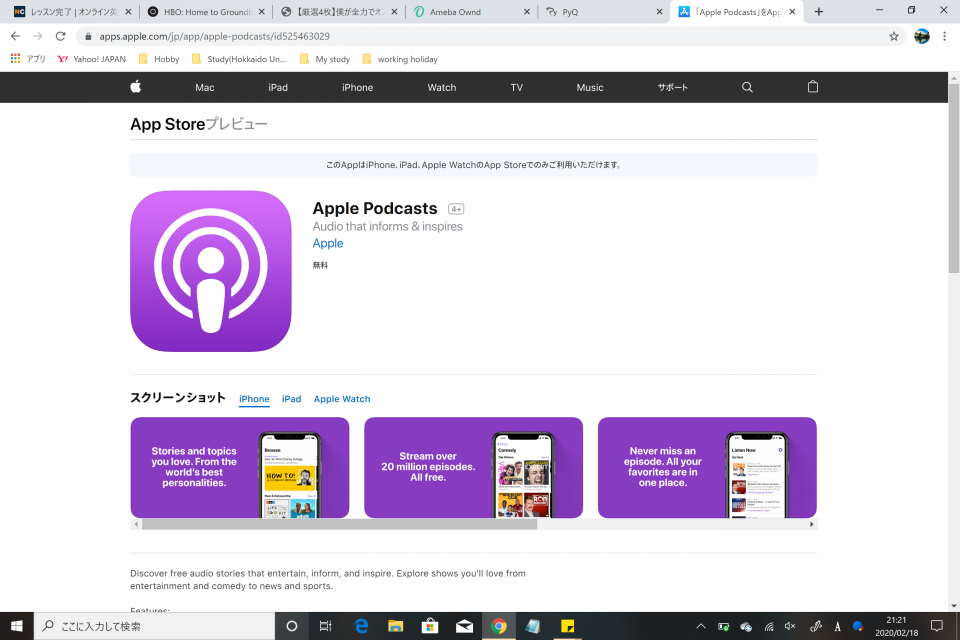Go back to the previous page
960x640 pixels.
coord(15,36)
